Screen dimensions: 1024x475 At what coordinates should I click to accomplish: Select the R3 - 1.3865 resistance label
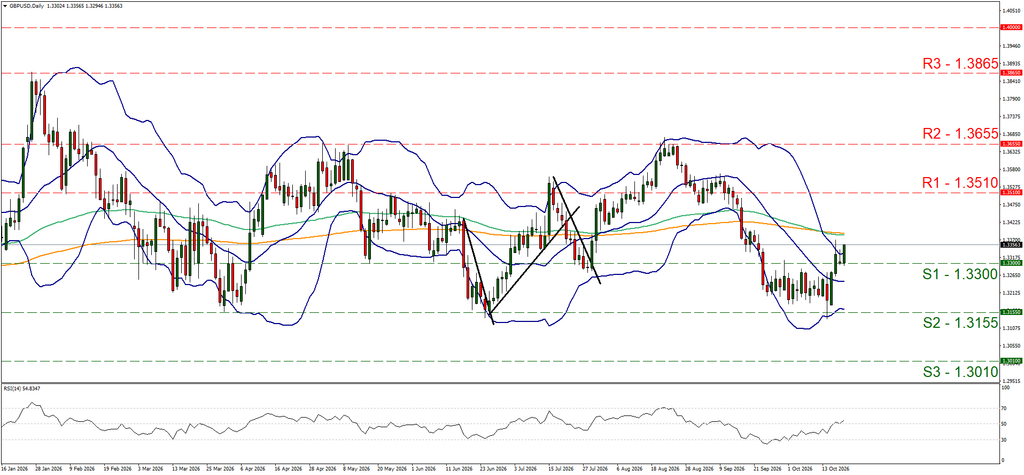pyautogui.click(x=960, y=64)
